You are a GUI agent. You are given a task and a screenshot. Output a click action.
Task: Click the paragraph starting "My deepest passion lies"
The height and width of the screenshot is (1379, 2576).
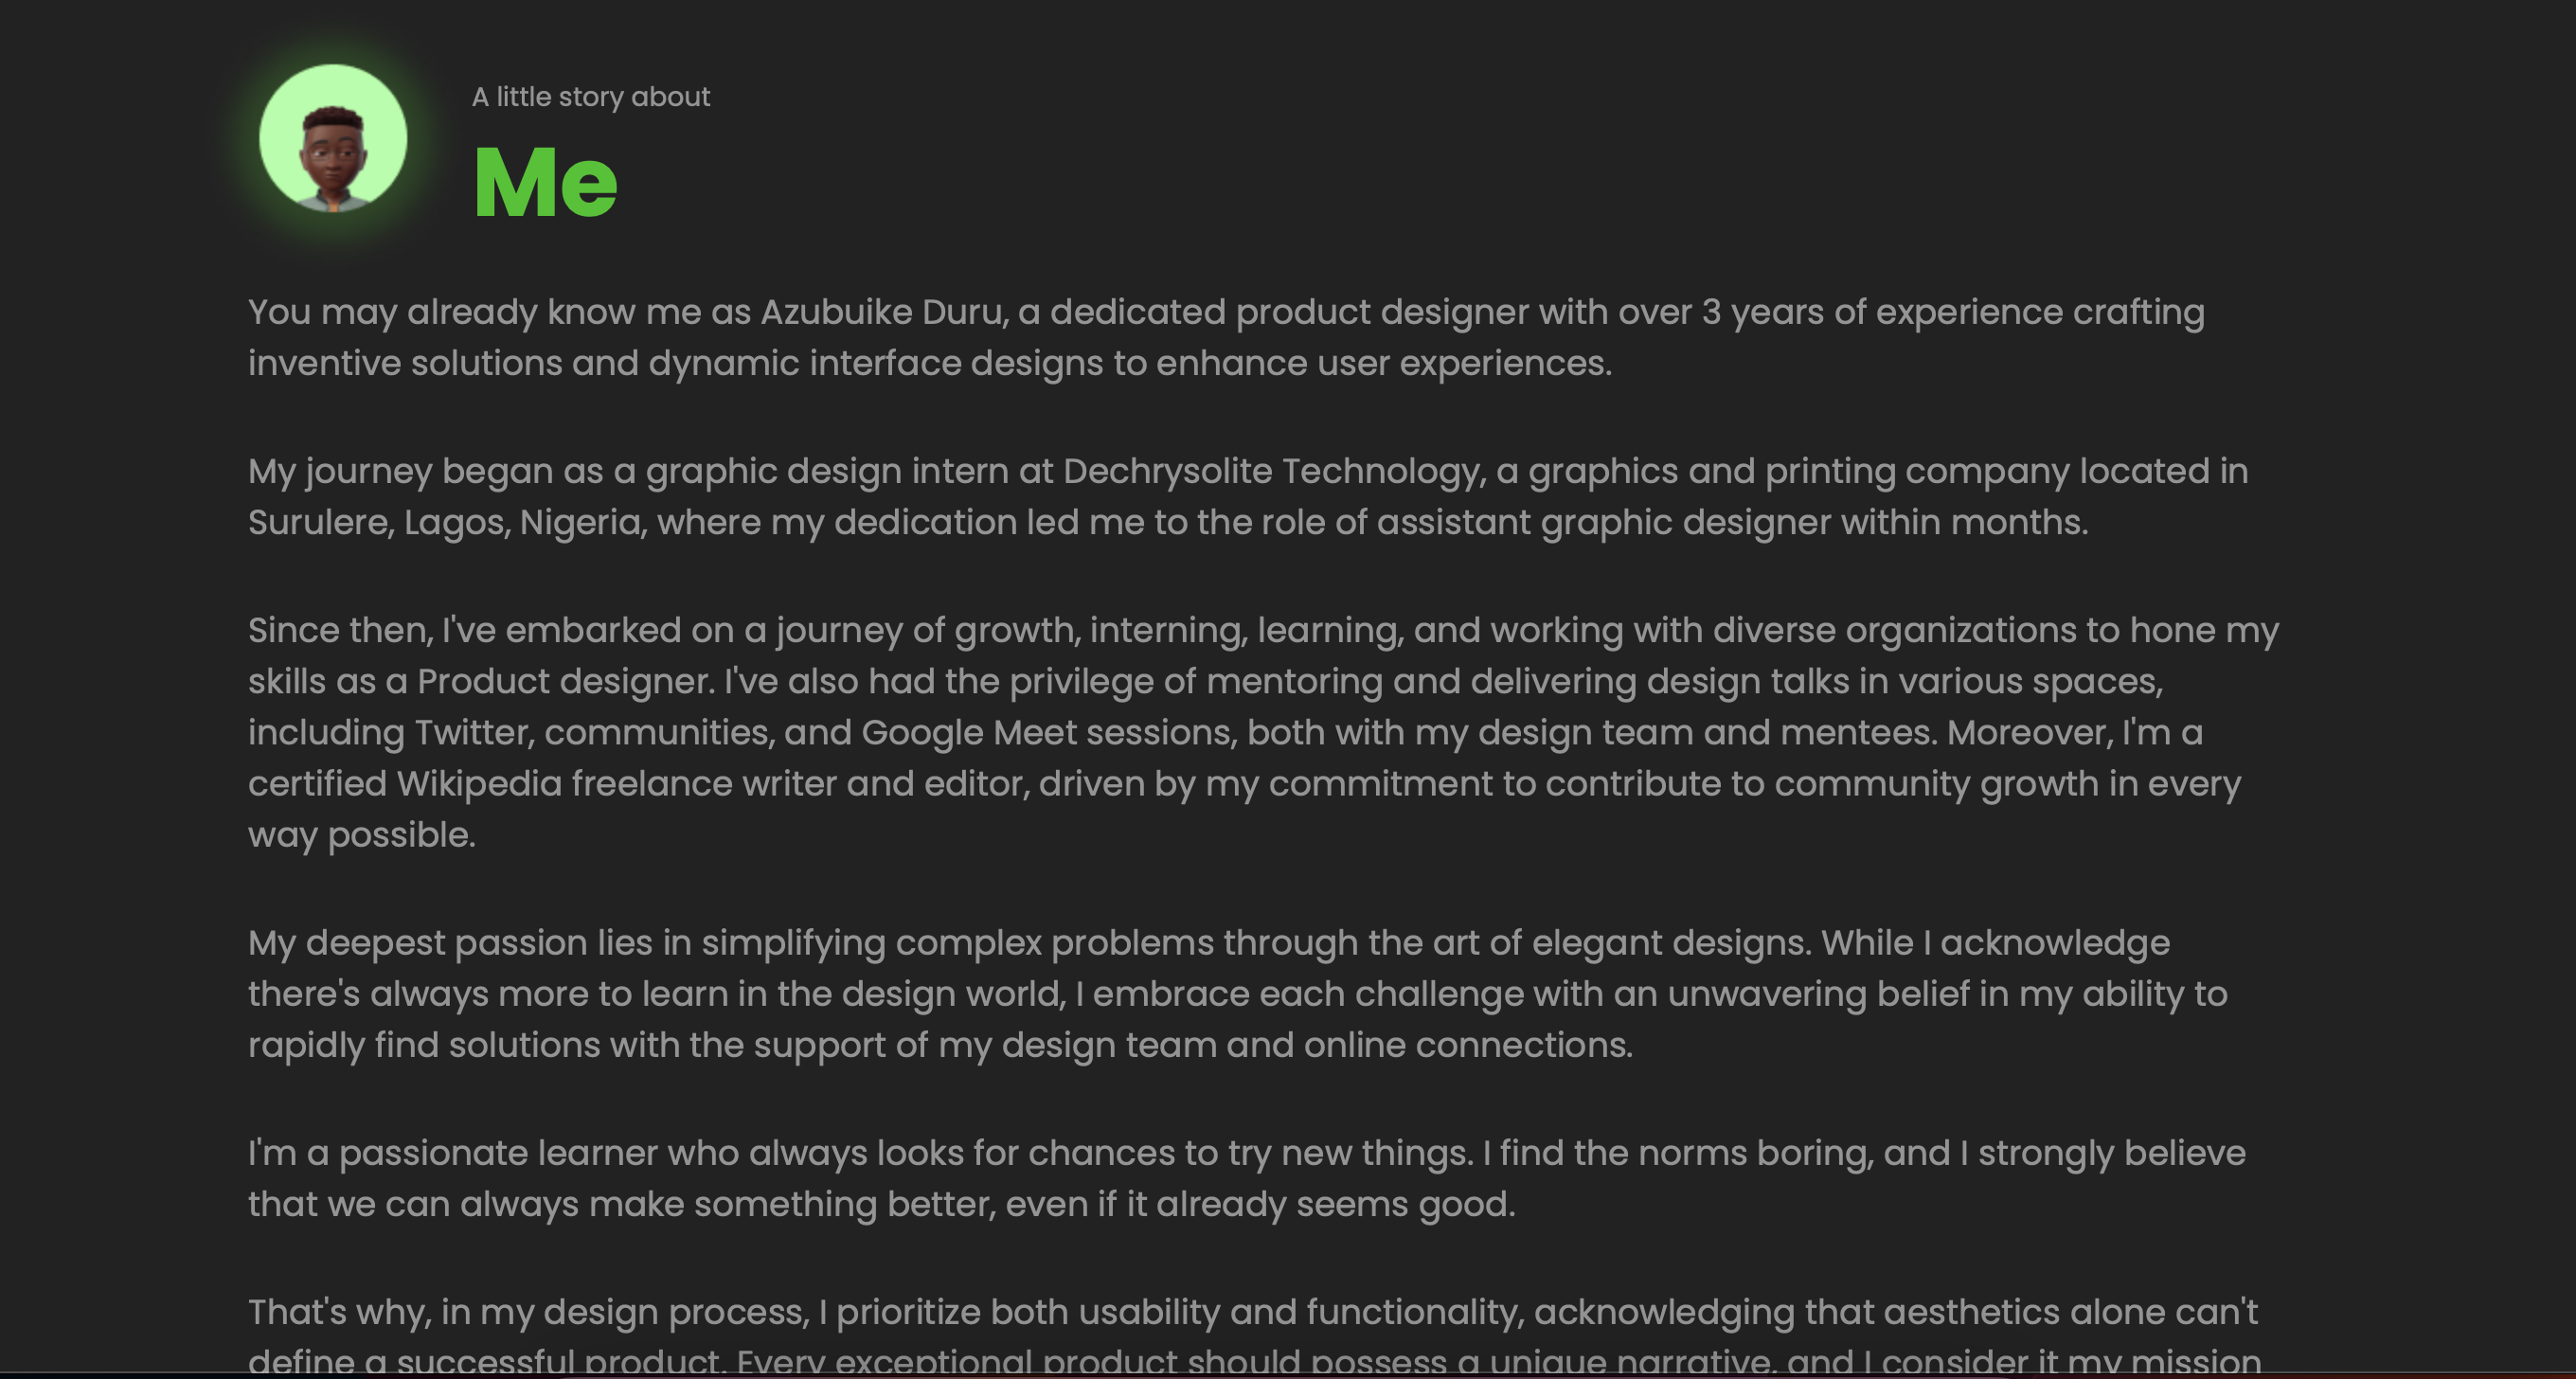1238,994
